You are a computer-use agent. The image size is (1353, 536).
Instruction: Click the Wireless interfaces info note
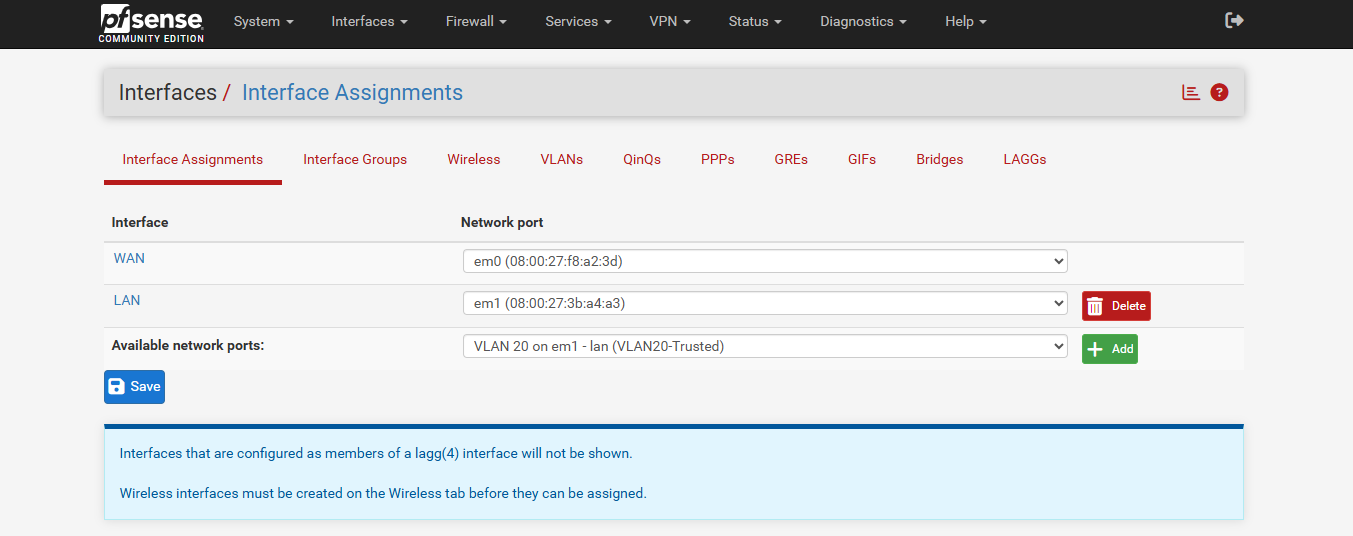[x=383, y=493]
